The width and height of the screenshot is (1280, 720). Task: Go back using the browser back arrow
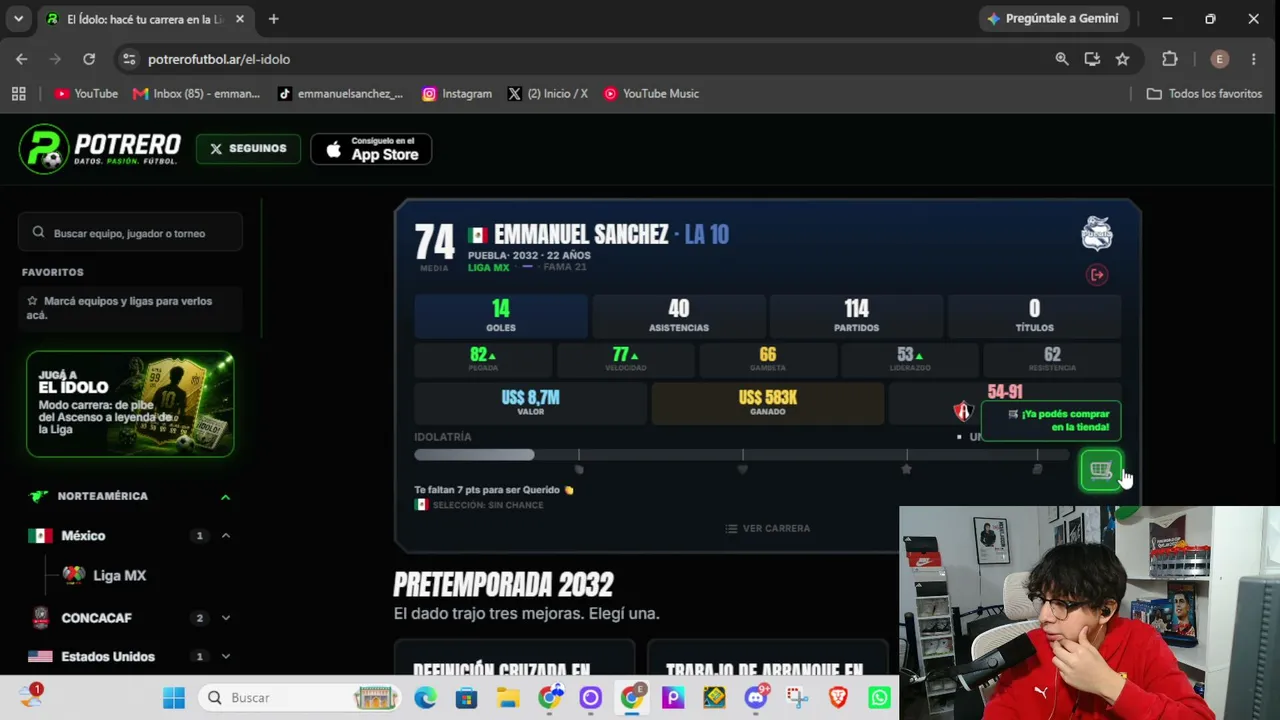point(22,59)
